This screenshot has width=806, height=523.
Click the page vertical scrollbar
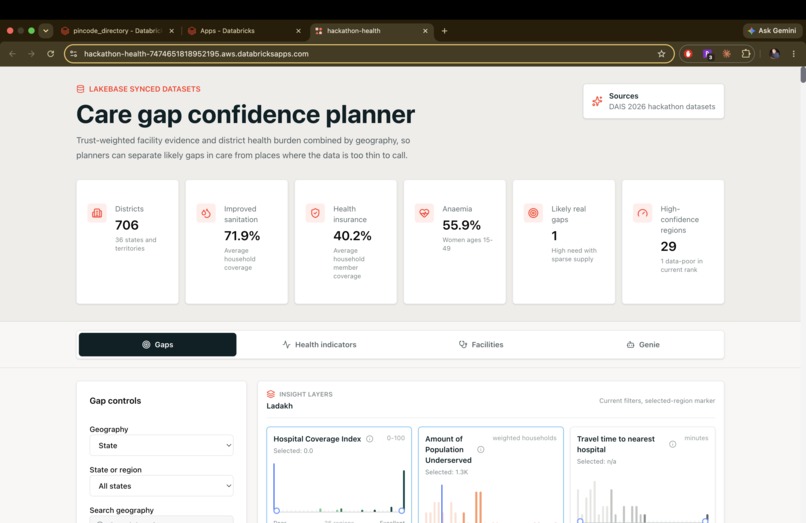point(803,74)
